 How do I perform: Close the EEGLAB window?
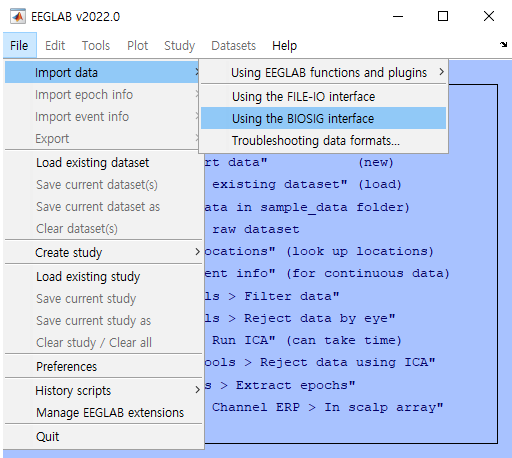click(489, 16)
